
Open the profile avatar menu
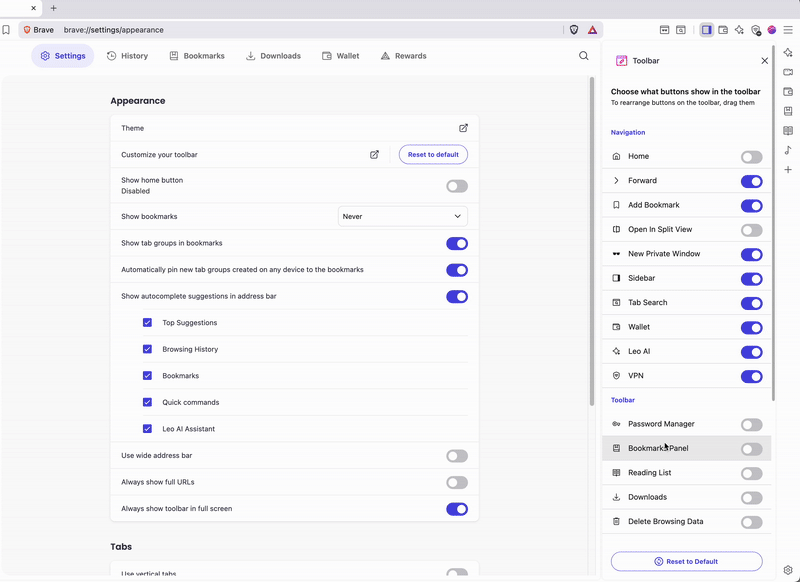coord(772,30)
